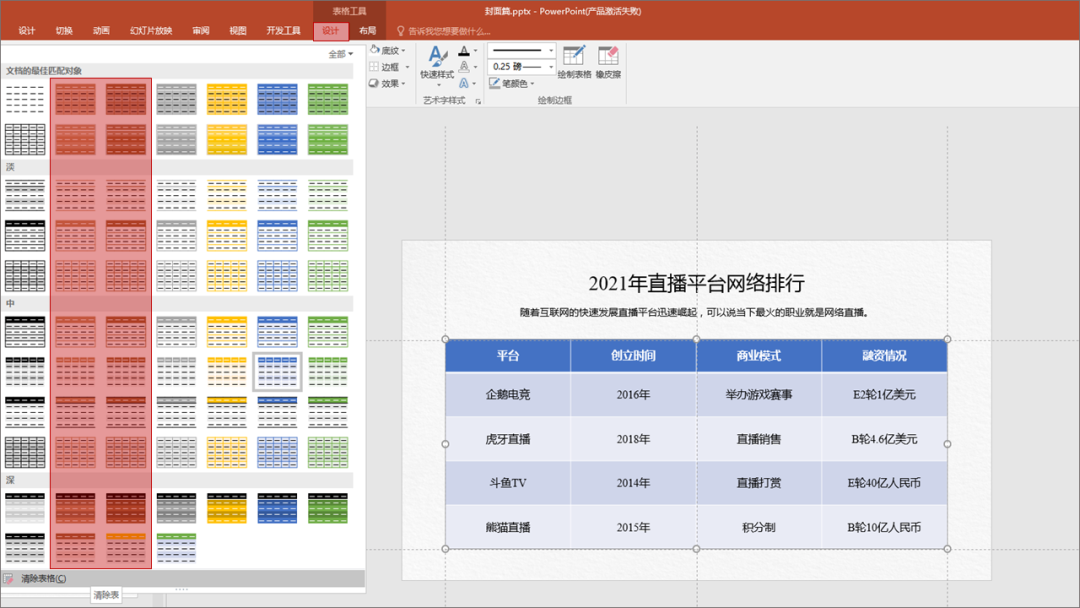Switch to the 切换 tab
The width and height of the screenshot is (1080, 608).
[64, 31]
